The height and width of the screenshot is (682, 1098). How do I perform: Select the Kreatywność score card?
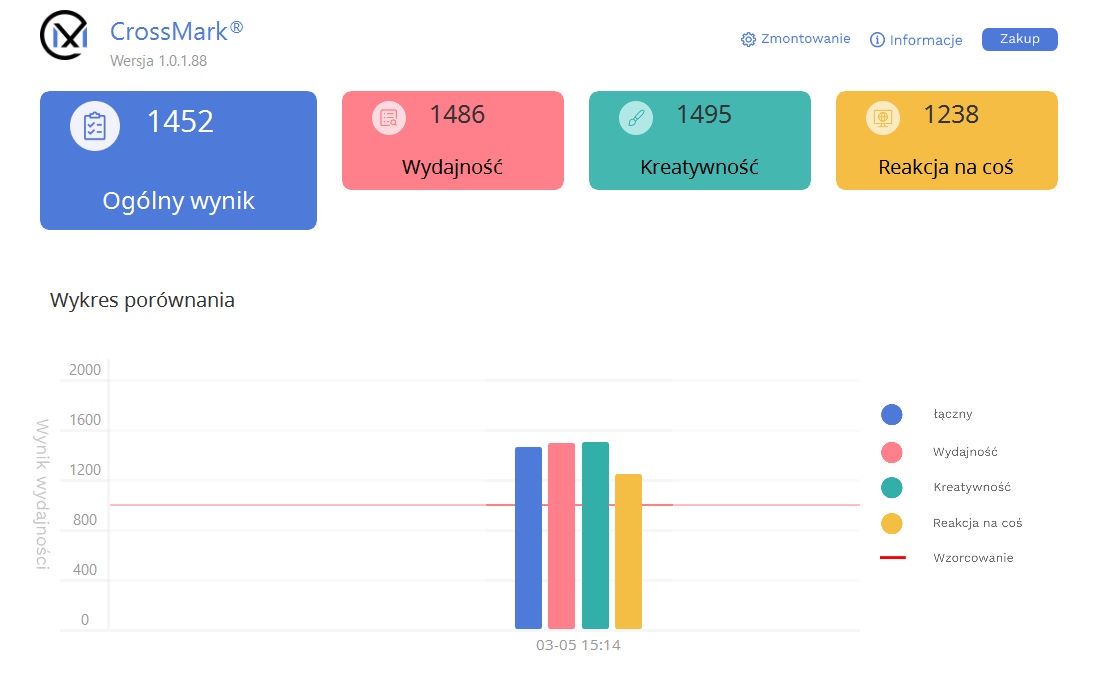[700, 140]
